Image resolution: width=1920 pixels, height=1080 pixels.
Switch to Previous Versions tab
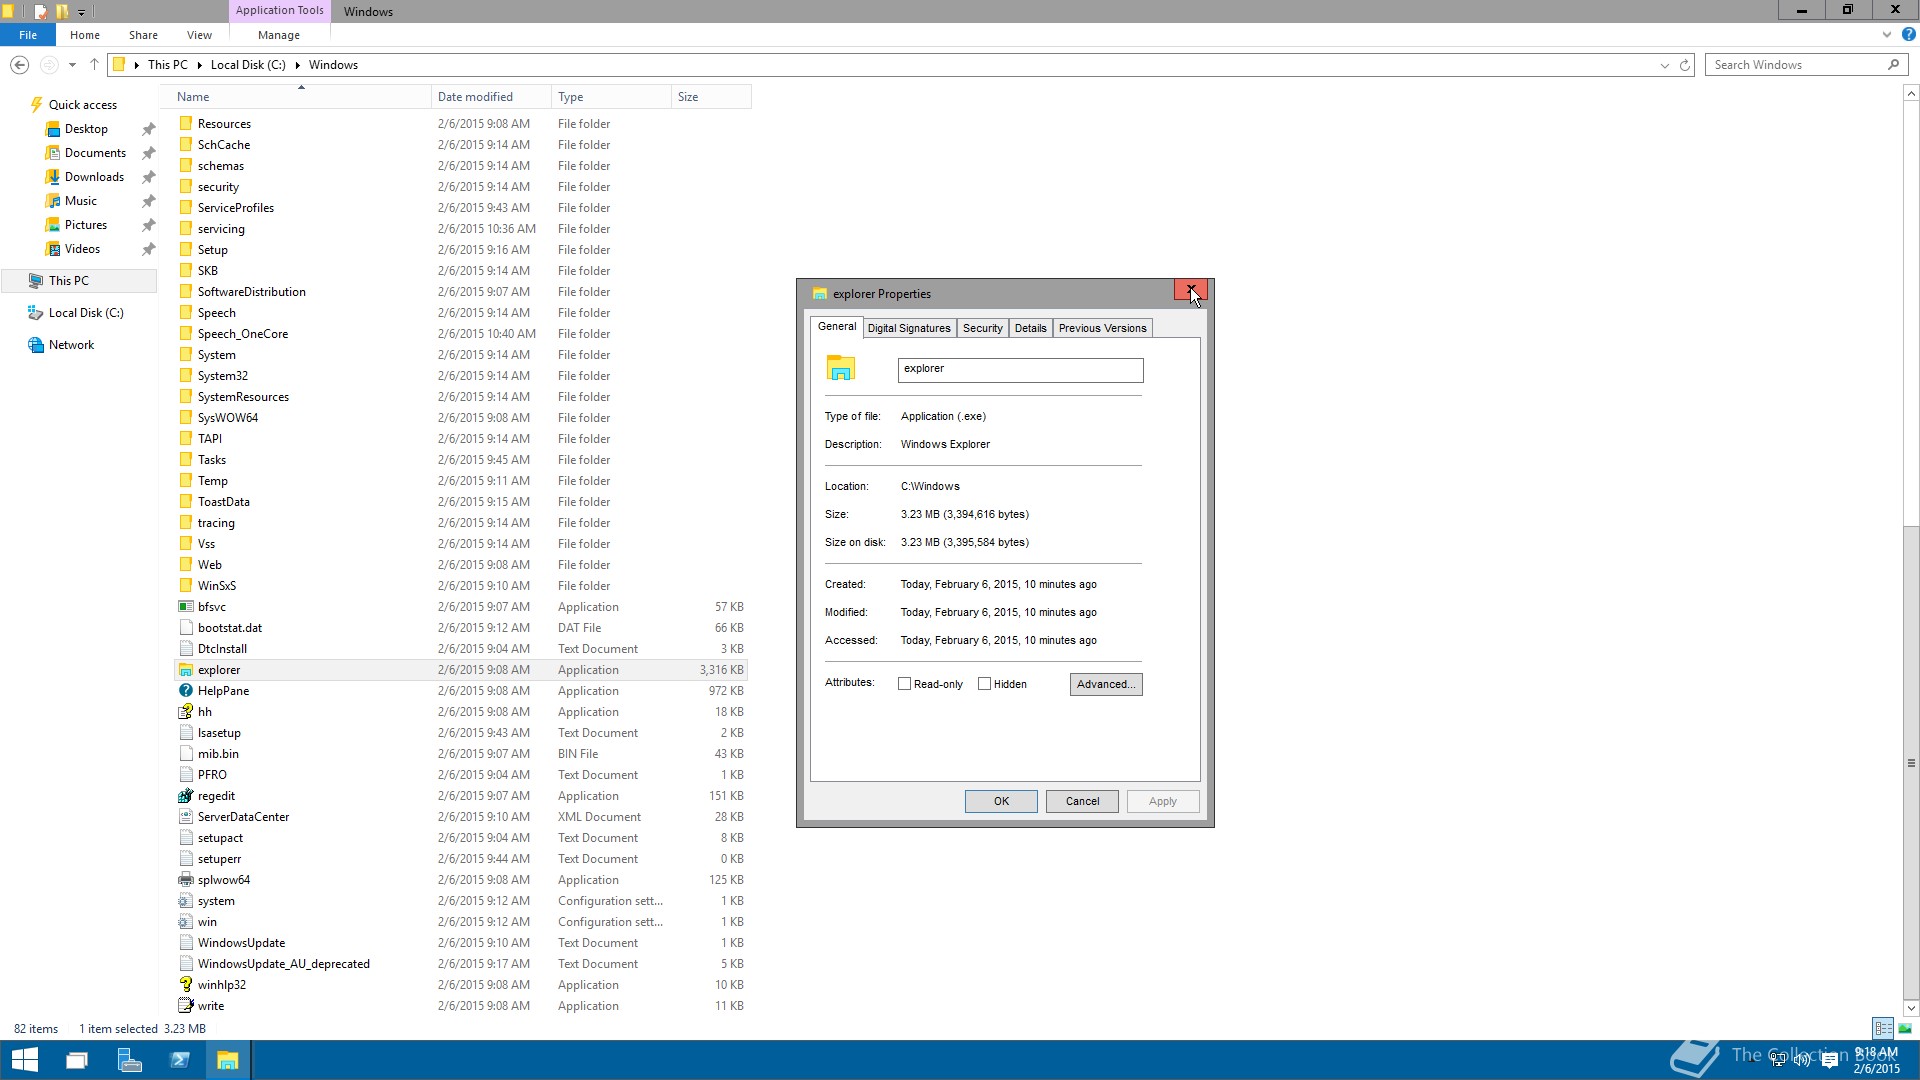coord(1102,328)
